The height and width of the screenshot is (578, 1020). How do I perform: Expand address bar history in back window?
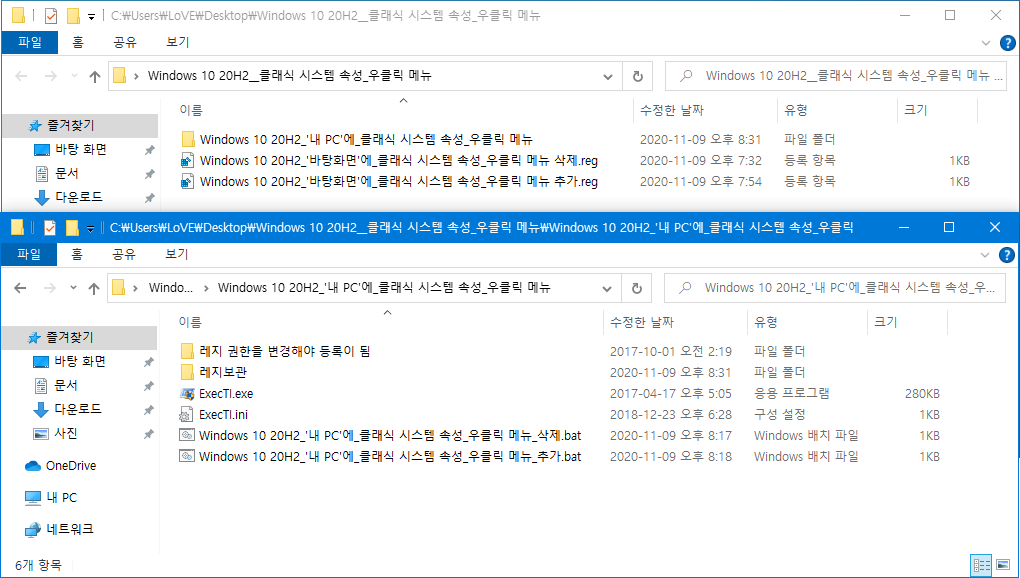pyautogui.click(x=608, y=77)
